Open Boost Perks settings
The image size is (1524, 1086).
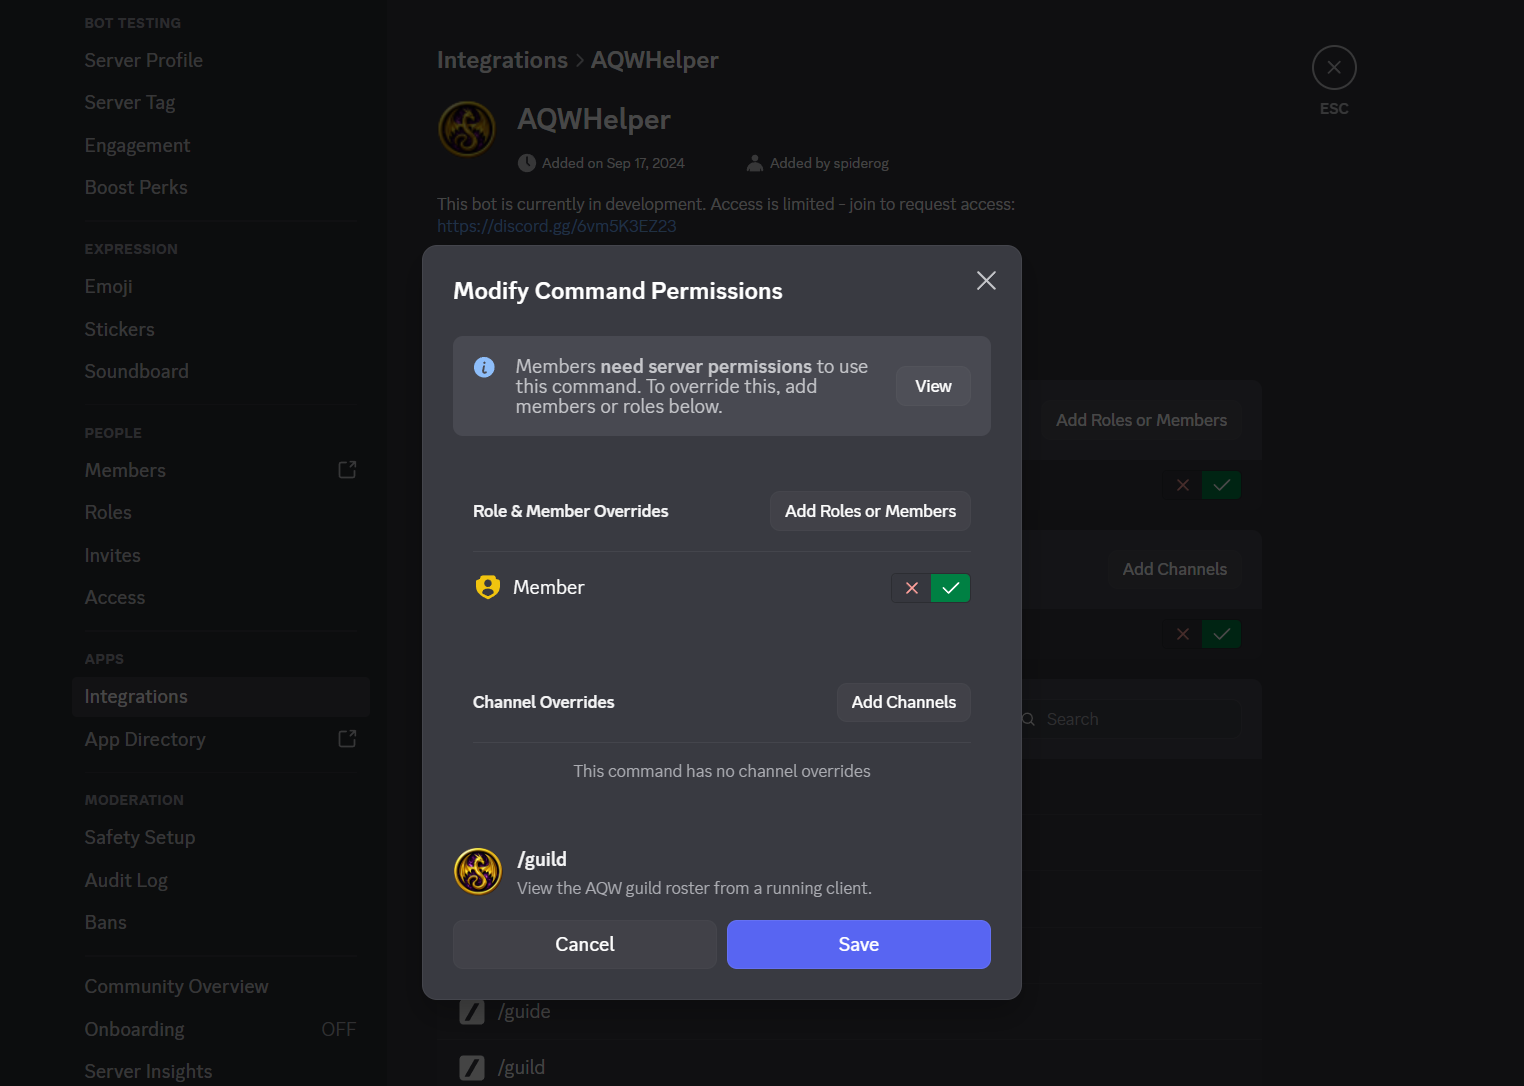pyautogui.click(x=221, y=187)
